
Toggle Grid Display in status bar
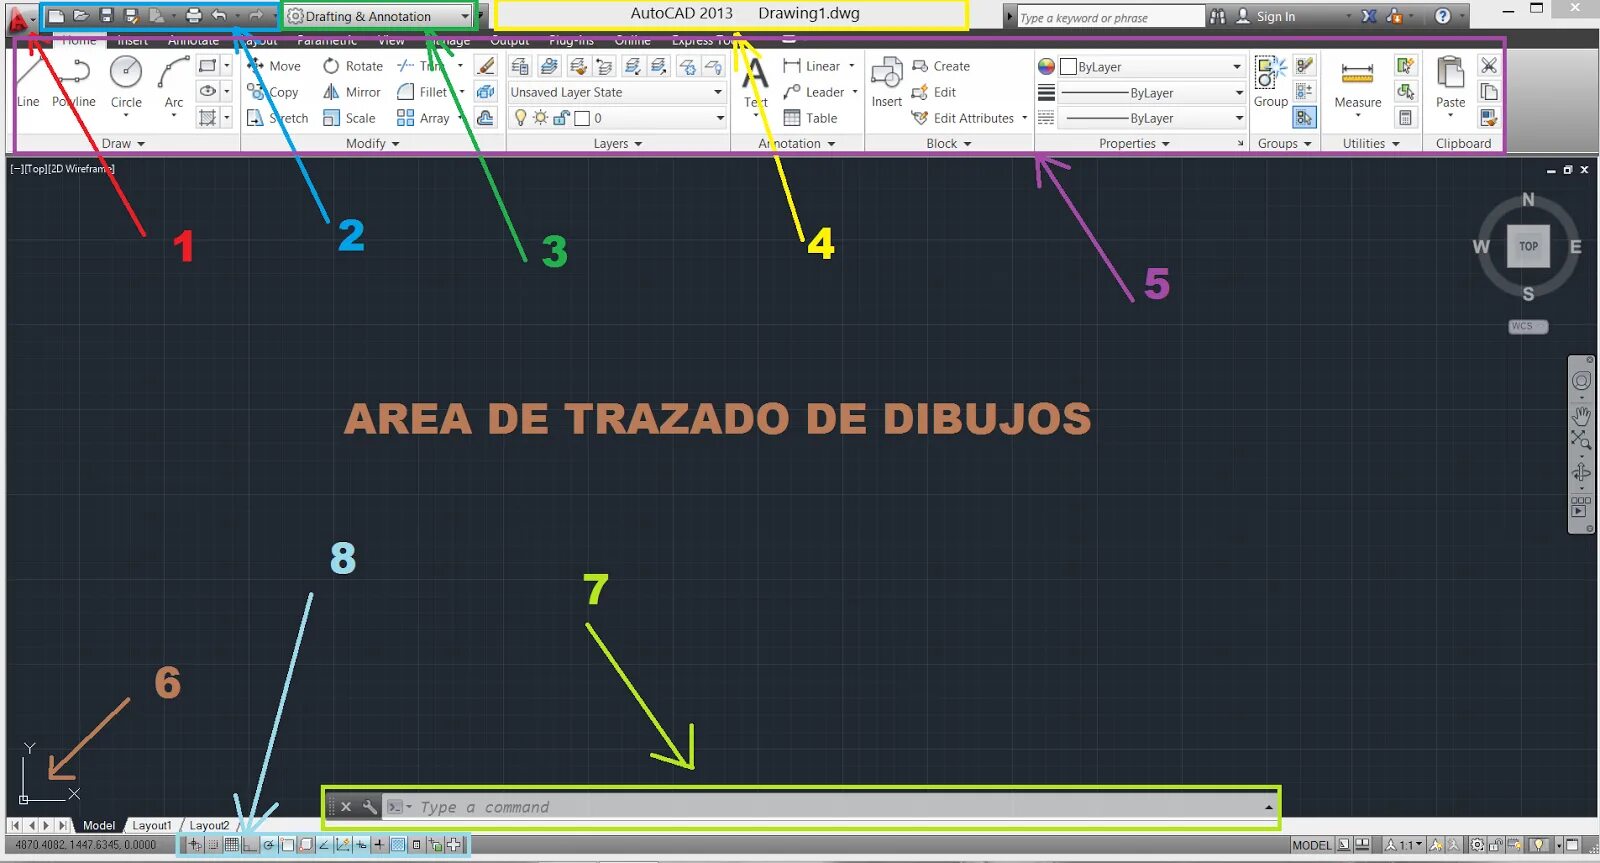coord(232,845)
